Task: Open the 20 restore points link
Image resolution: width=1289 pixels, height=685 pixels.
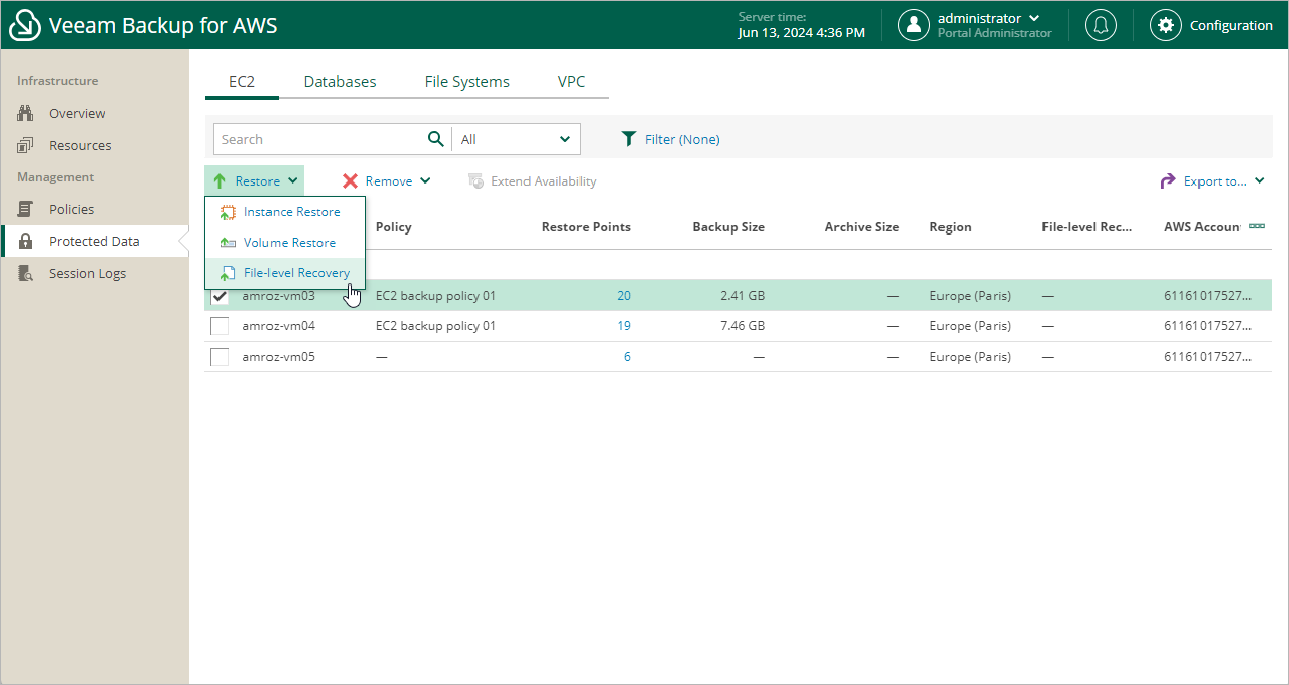Action: coord(623,296)
